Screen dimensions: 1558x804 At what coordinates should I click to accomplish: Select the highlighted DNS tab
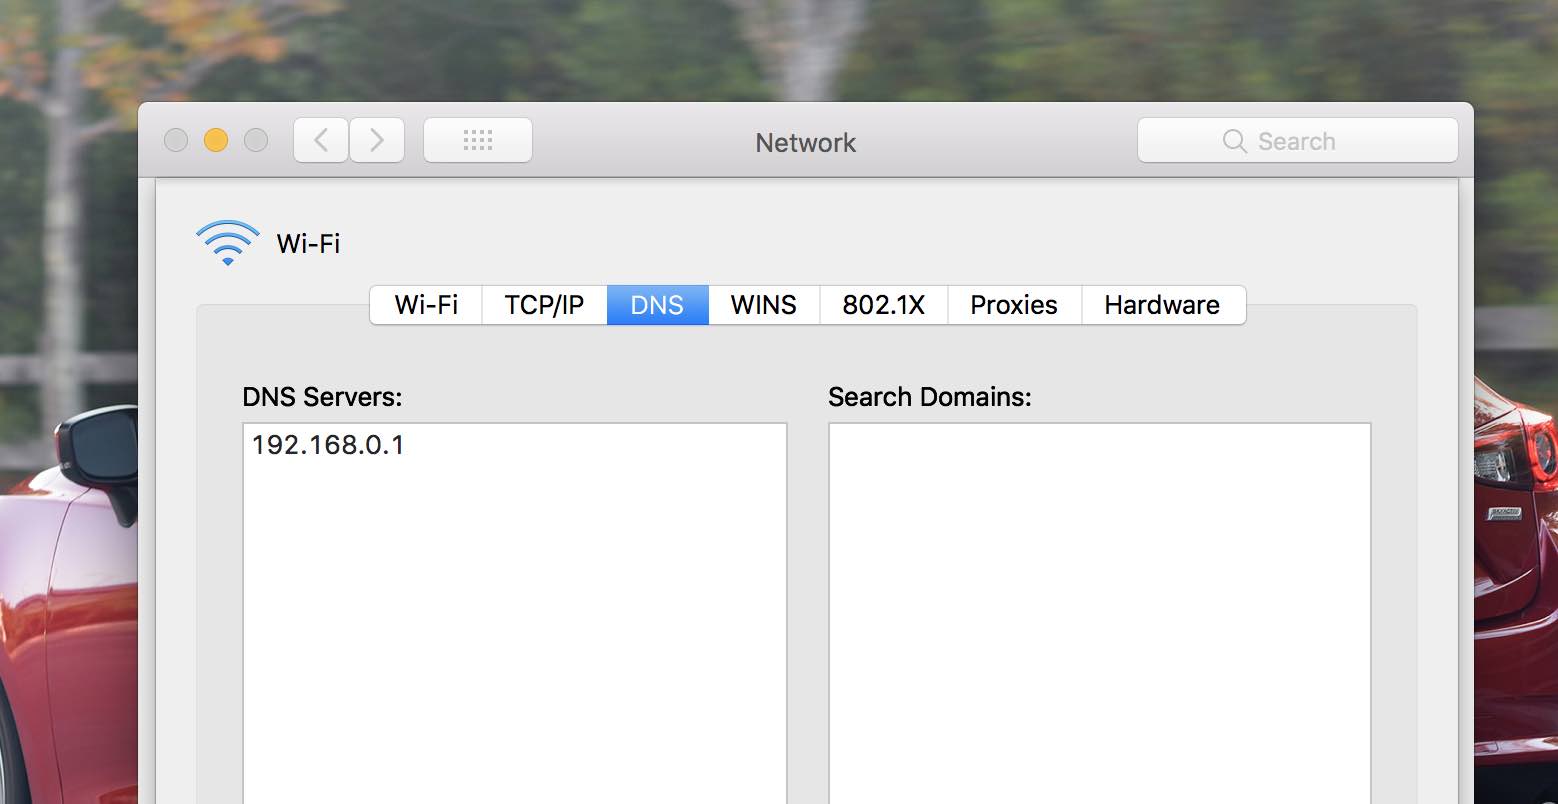tap(657, 305)
